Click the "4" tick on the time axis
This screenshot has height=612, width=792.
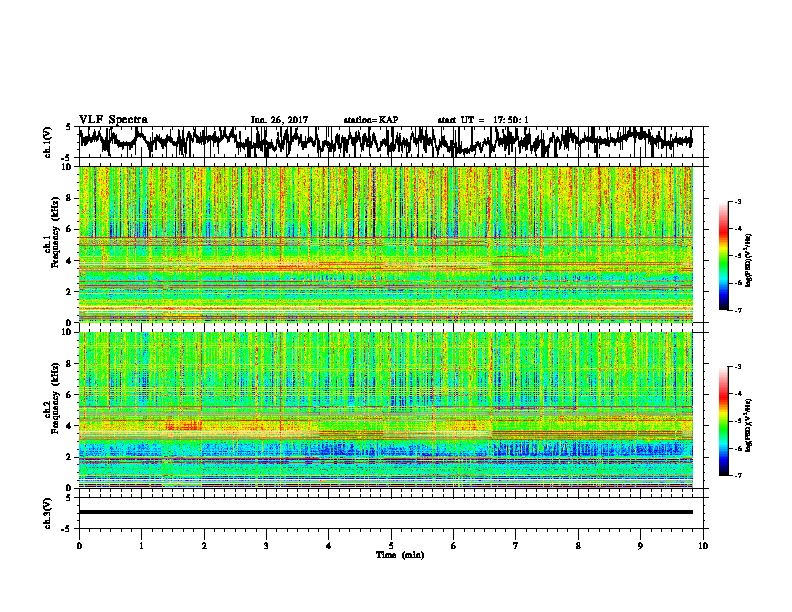pyautogui.click(x=329, y=546)
